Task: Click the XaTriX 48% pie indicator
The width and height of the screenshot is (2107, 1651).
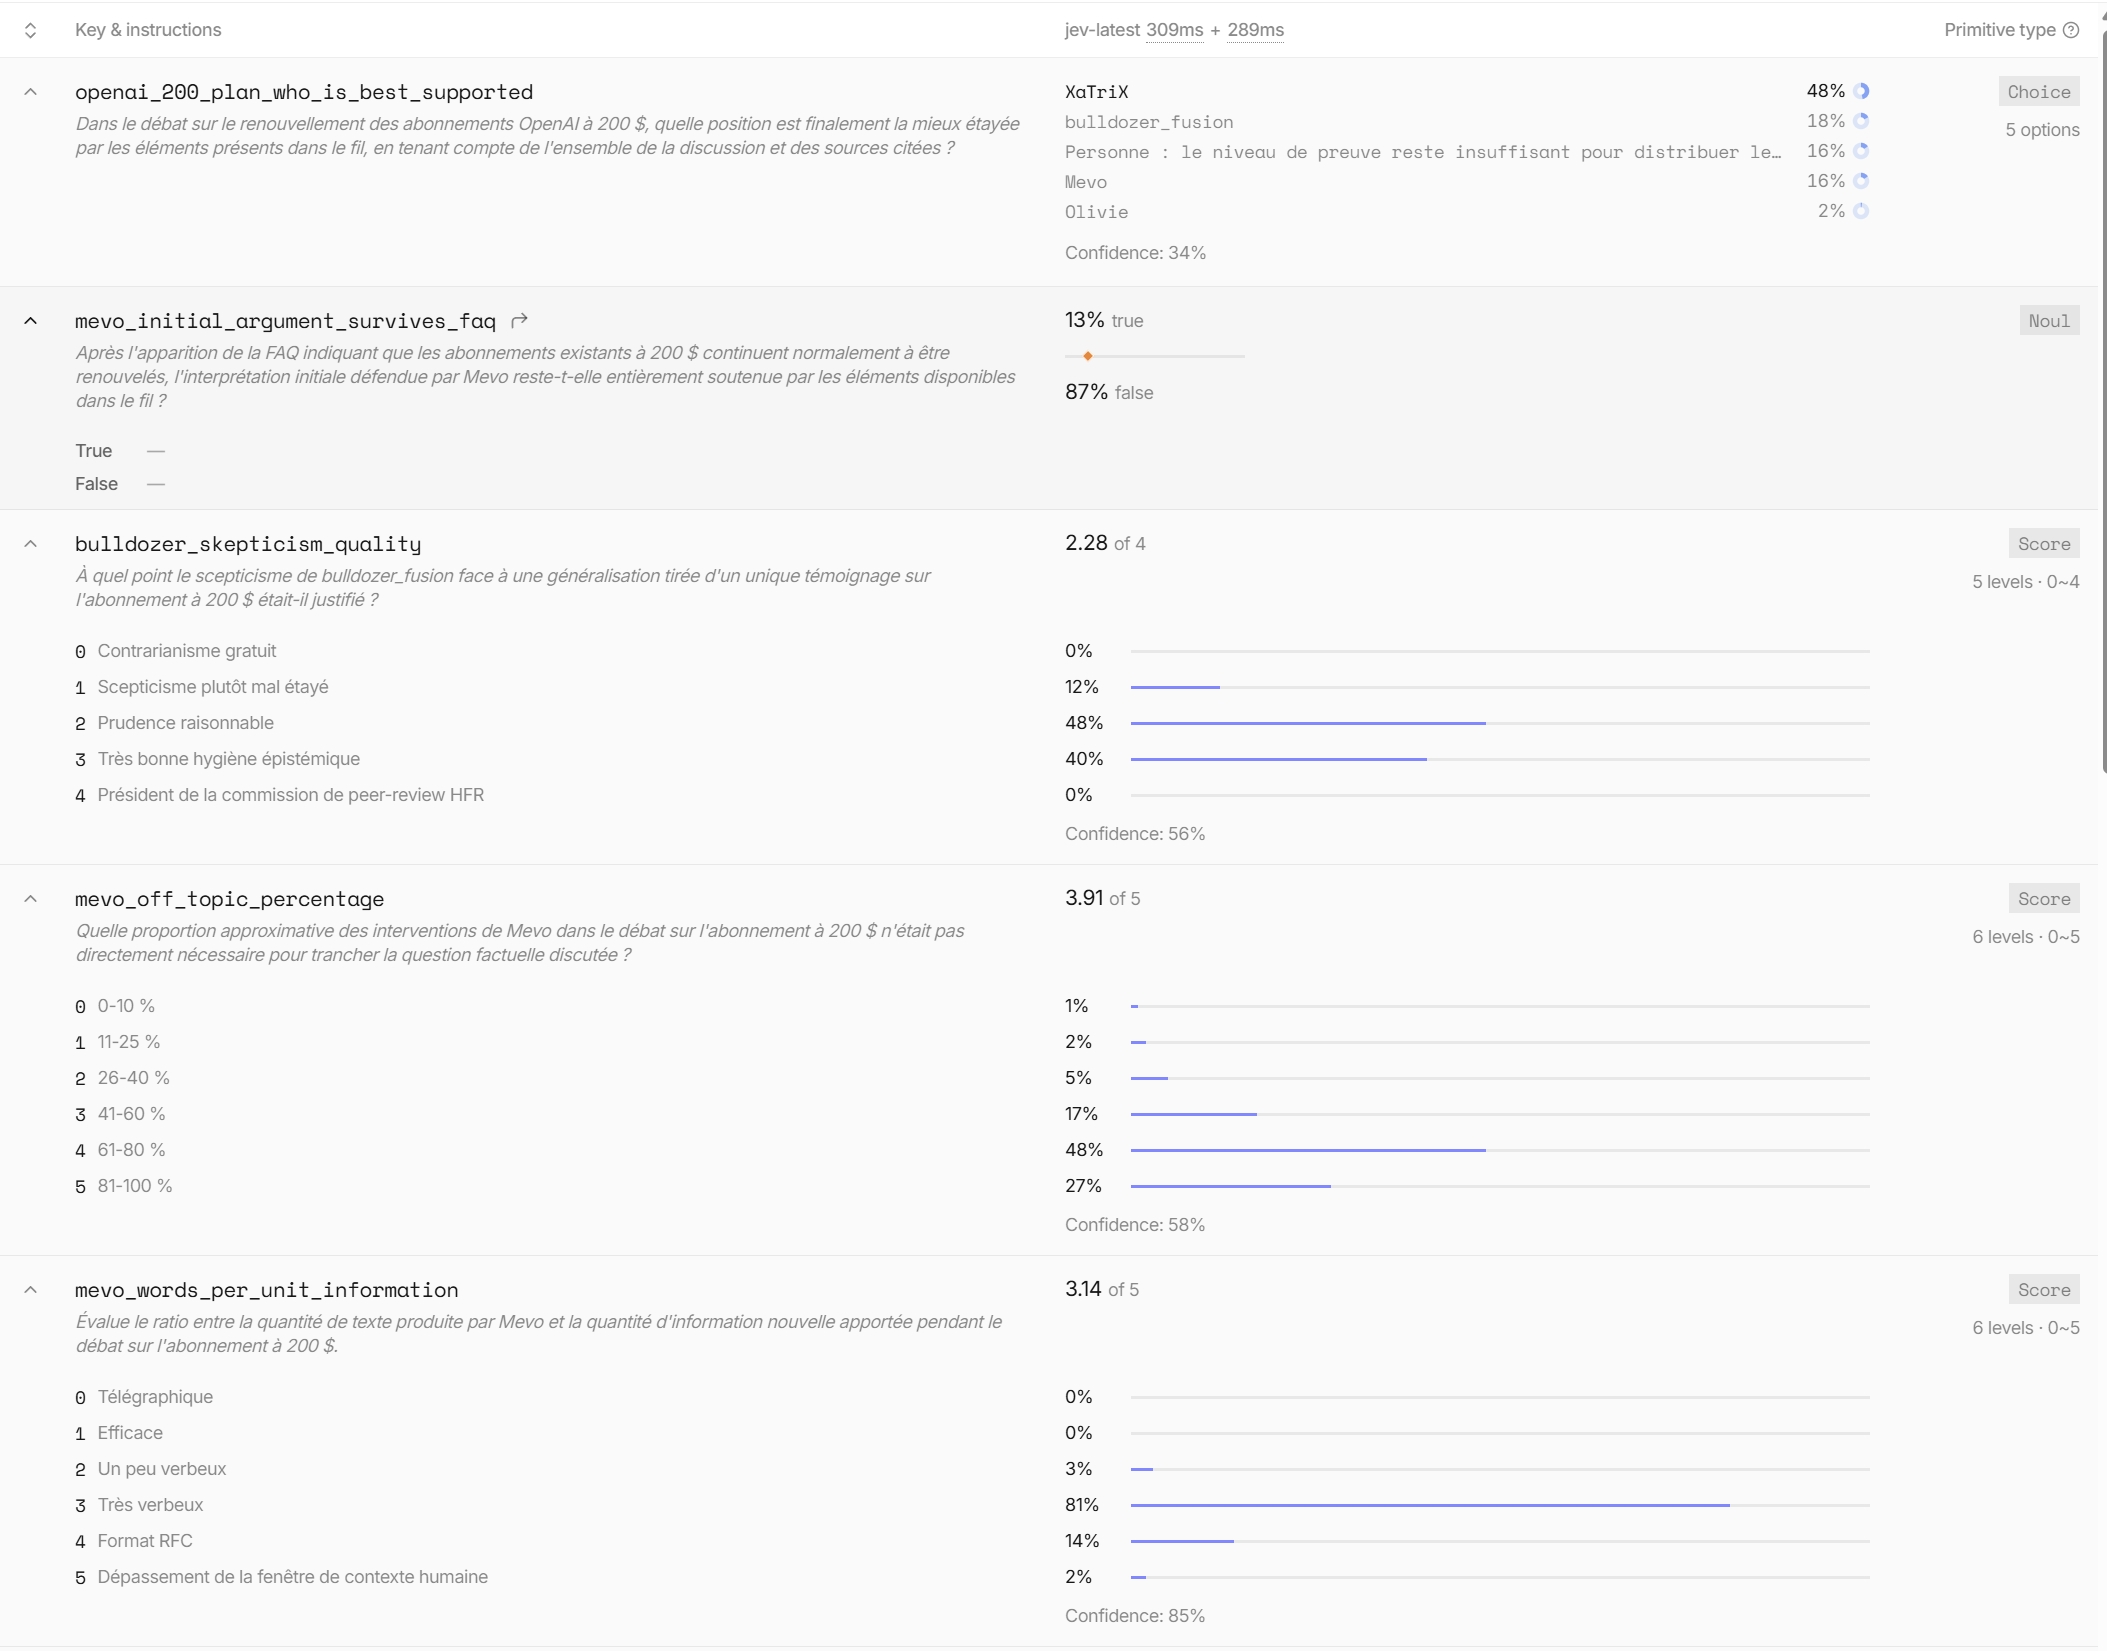Action: click(x=1861, y=91)
